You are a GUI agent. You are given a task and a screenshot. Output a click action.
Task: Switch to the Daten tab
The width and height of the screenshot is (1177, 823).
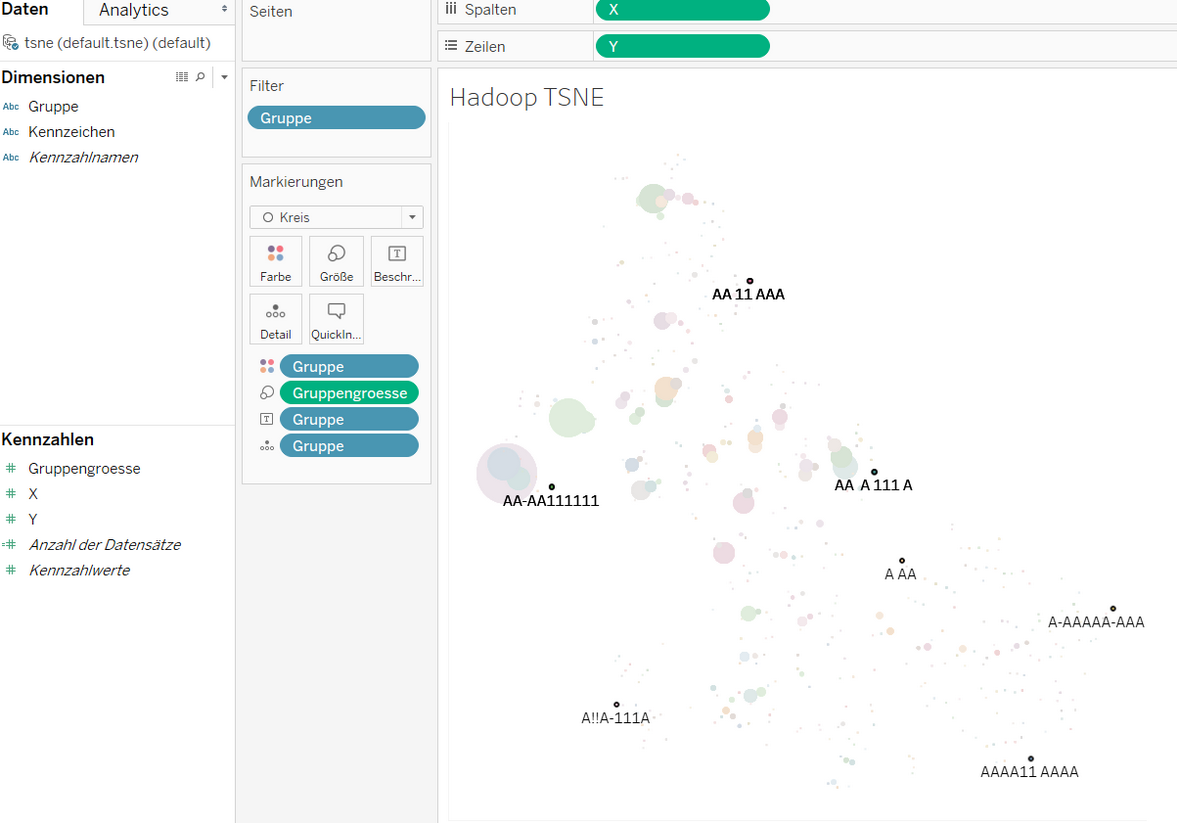coord(25,10)
